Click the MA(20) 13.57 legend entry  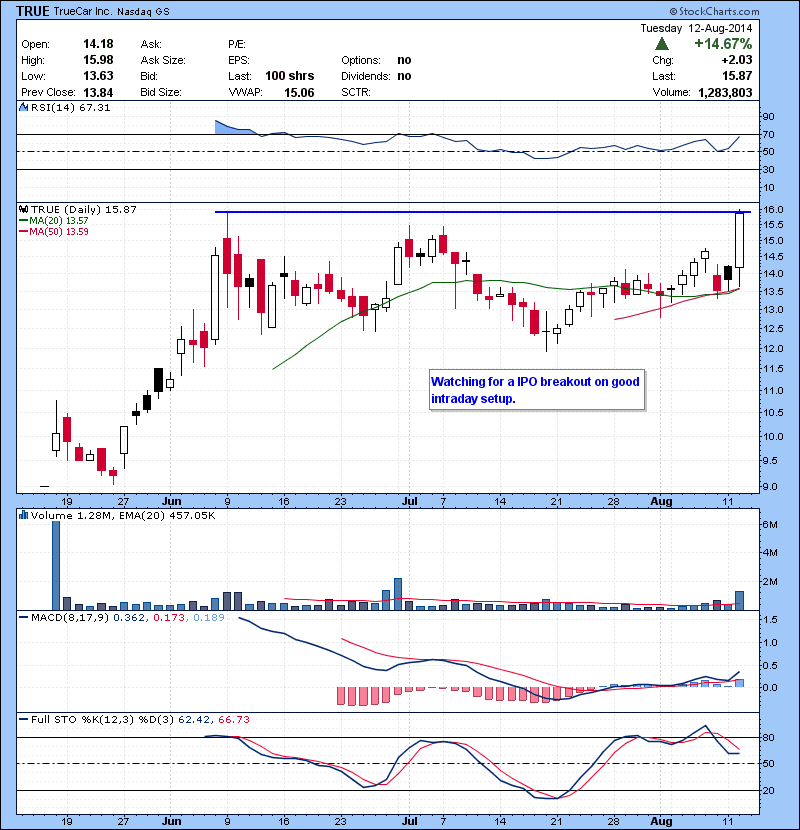[x=53, y=220]
